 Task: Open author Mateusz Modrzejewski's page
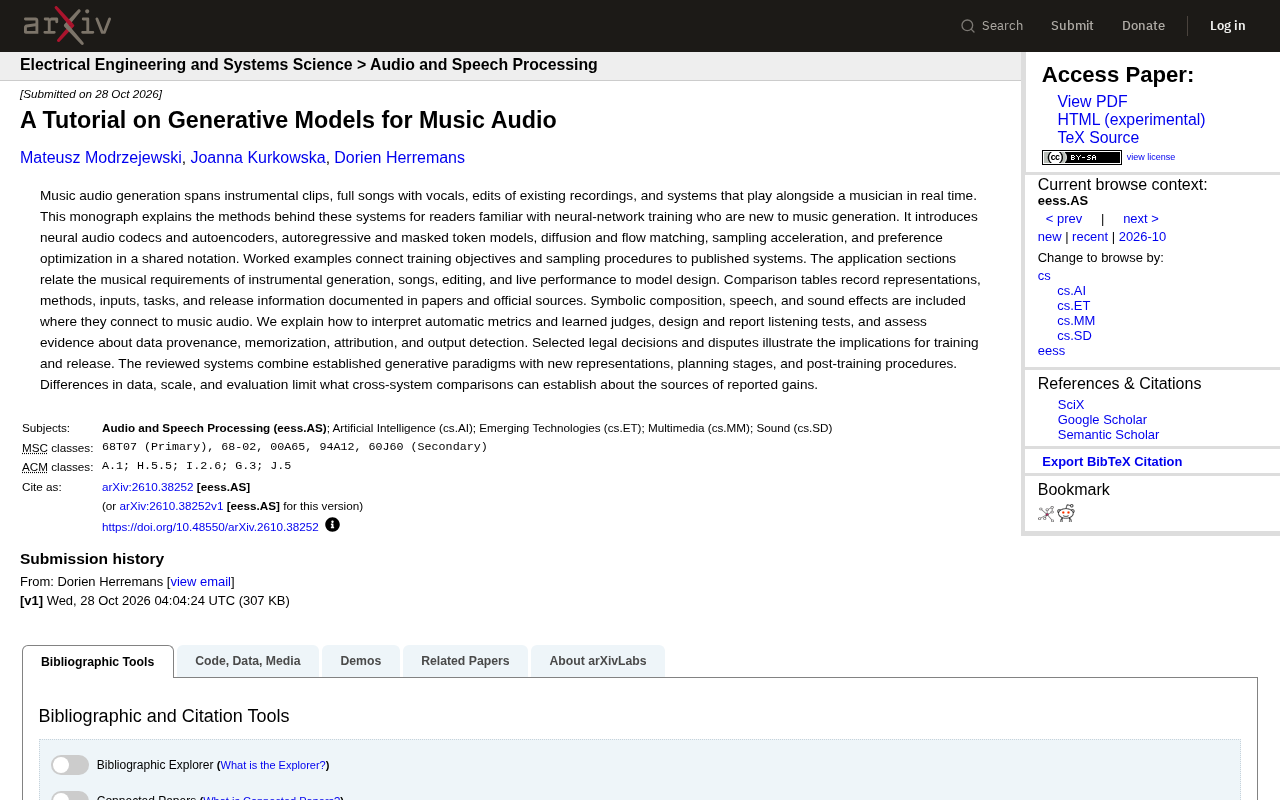point(101,158)
